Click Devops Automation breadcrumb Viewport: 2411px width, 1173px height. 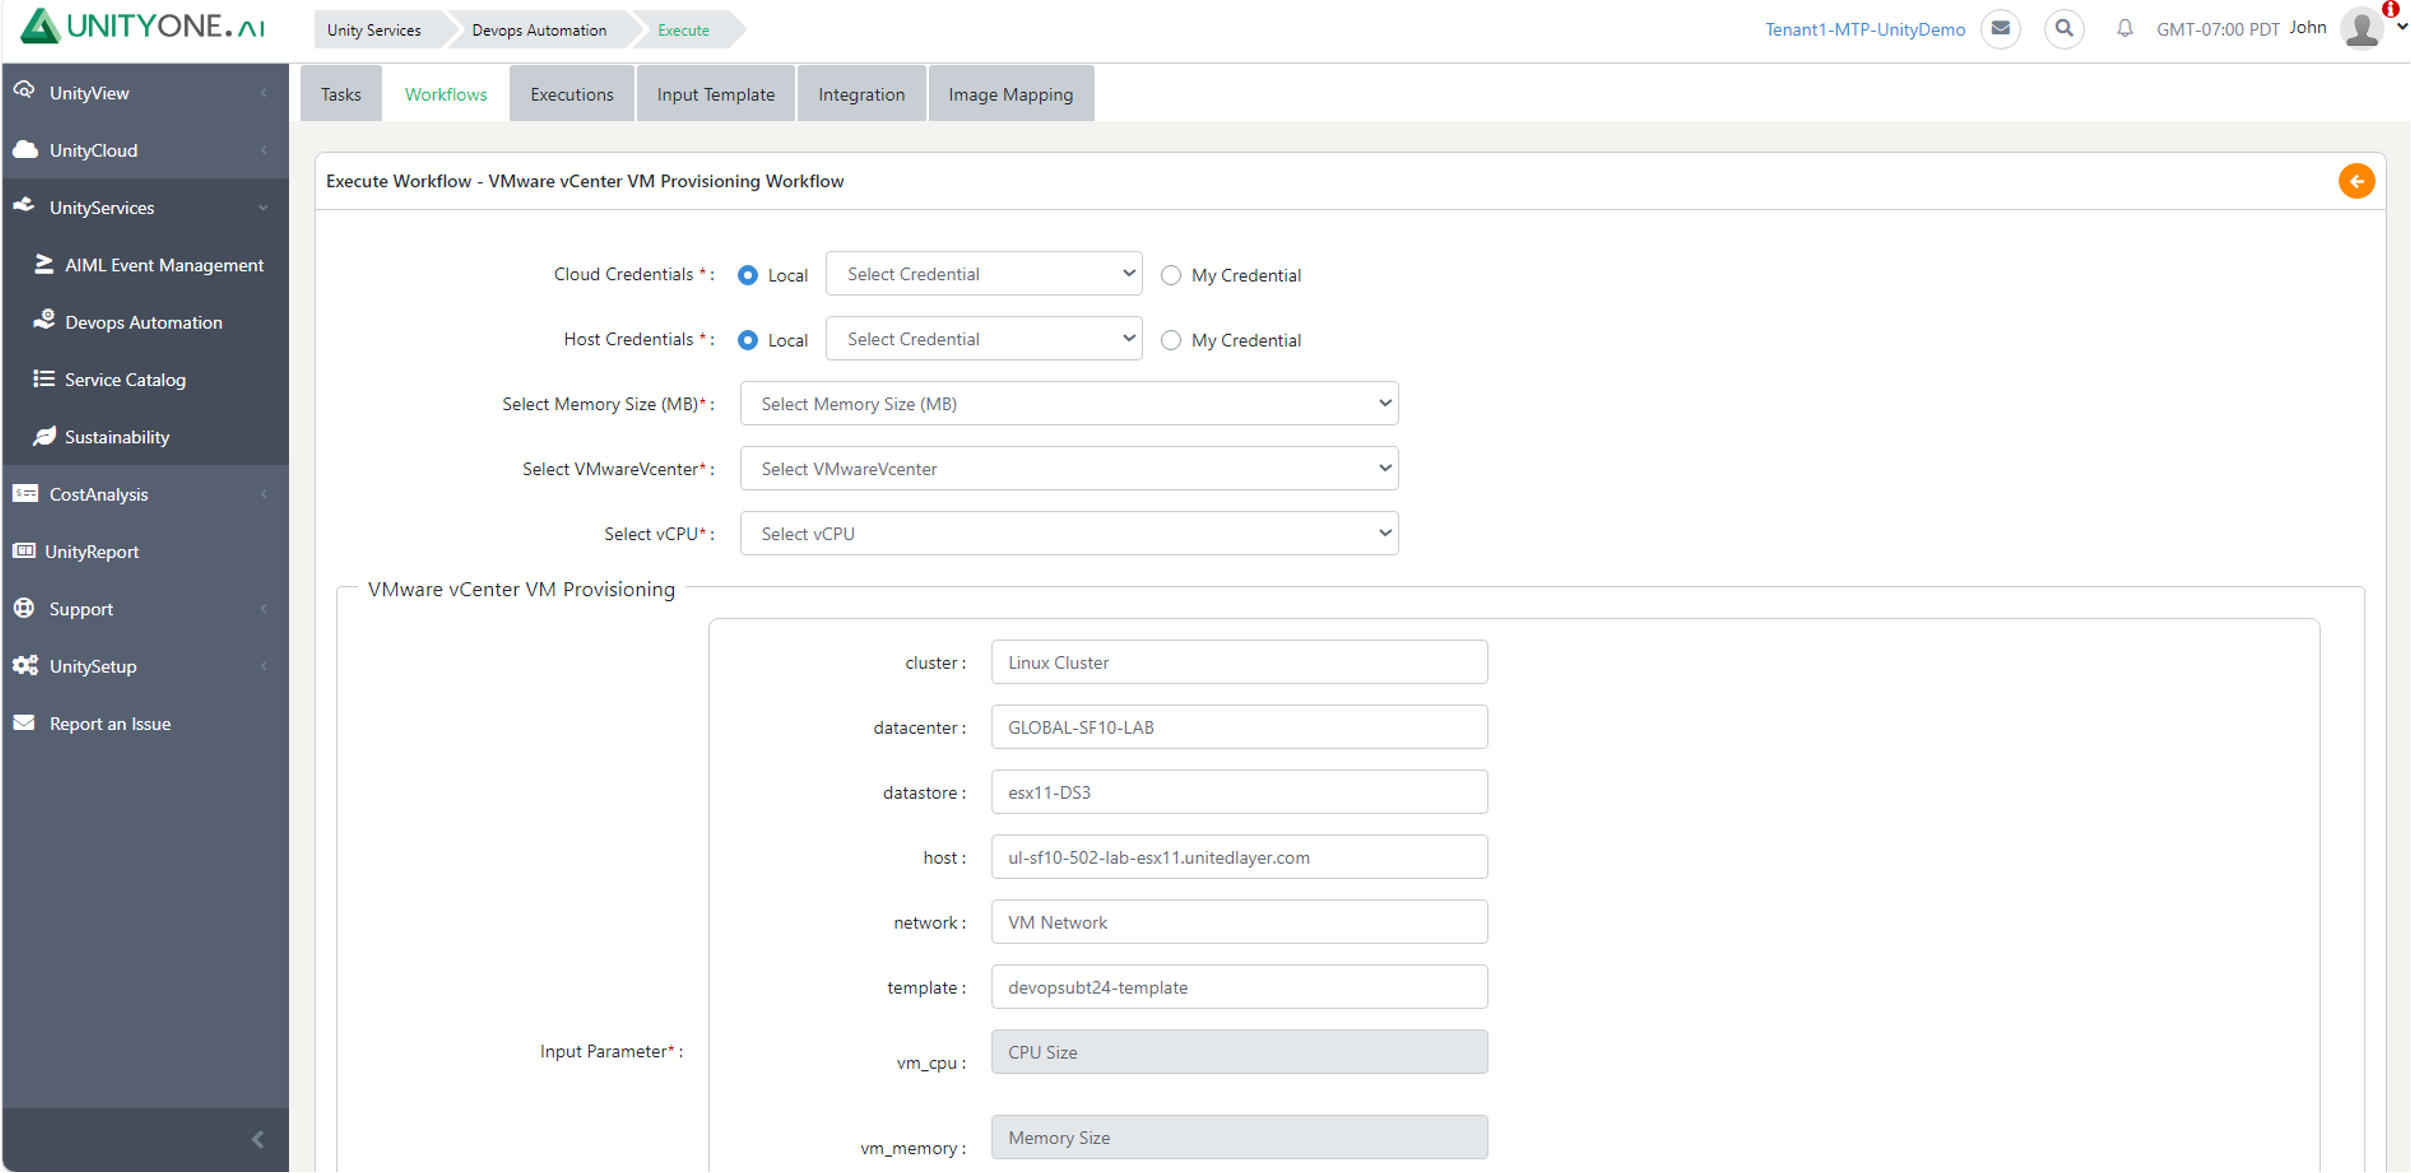[x=539, y=30]
